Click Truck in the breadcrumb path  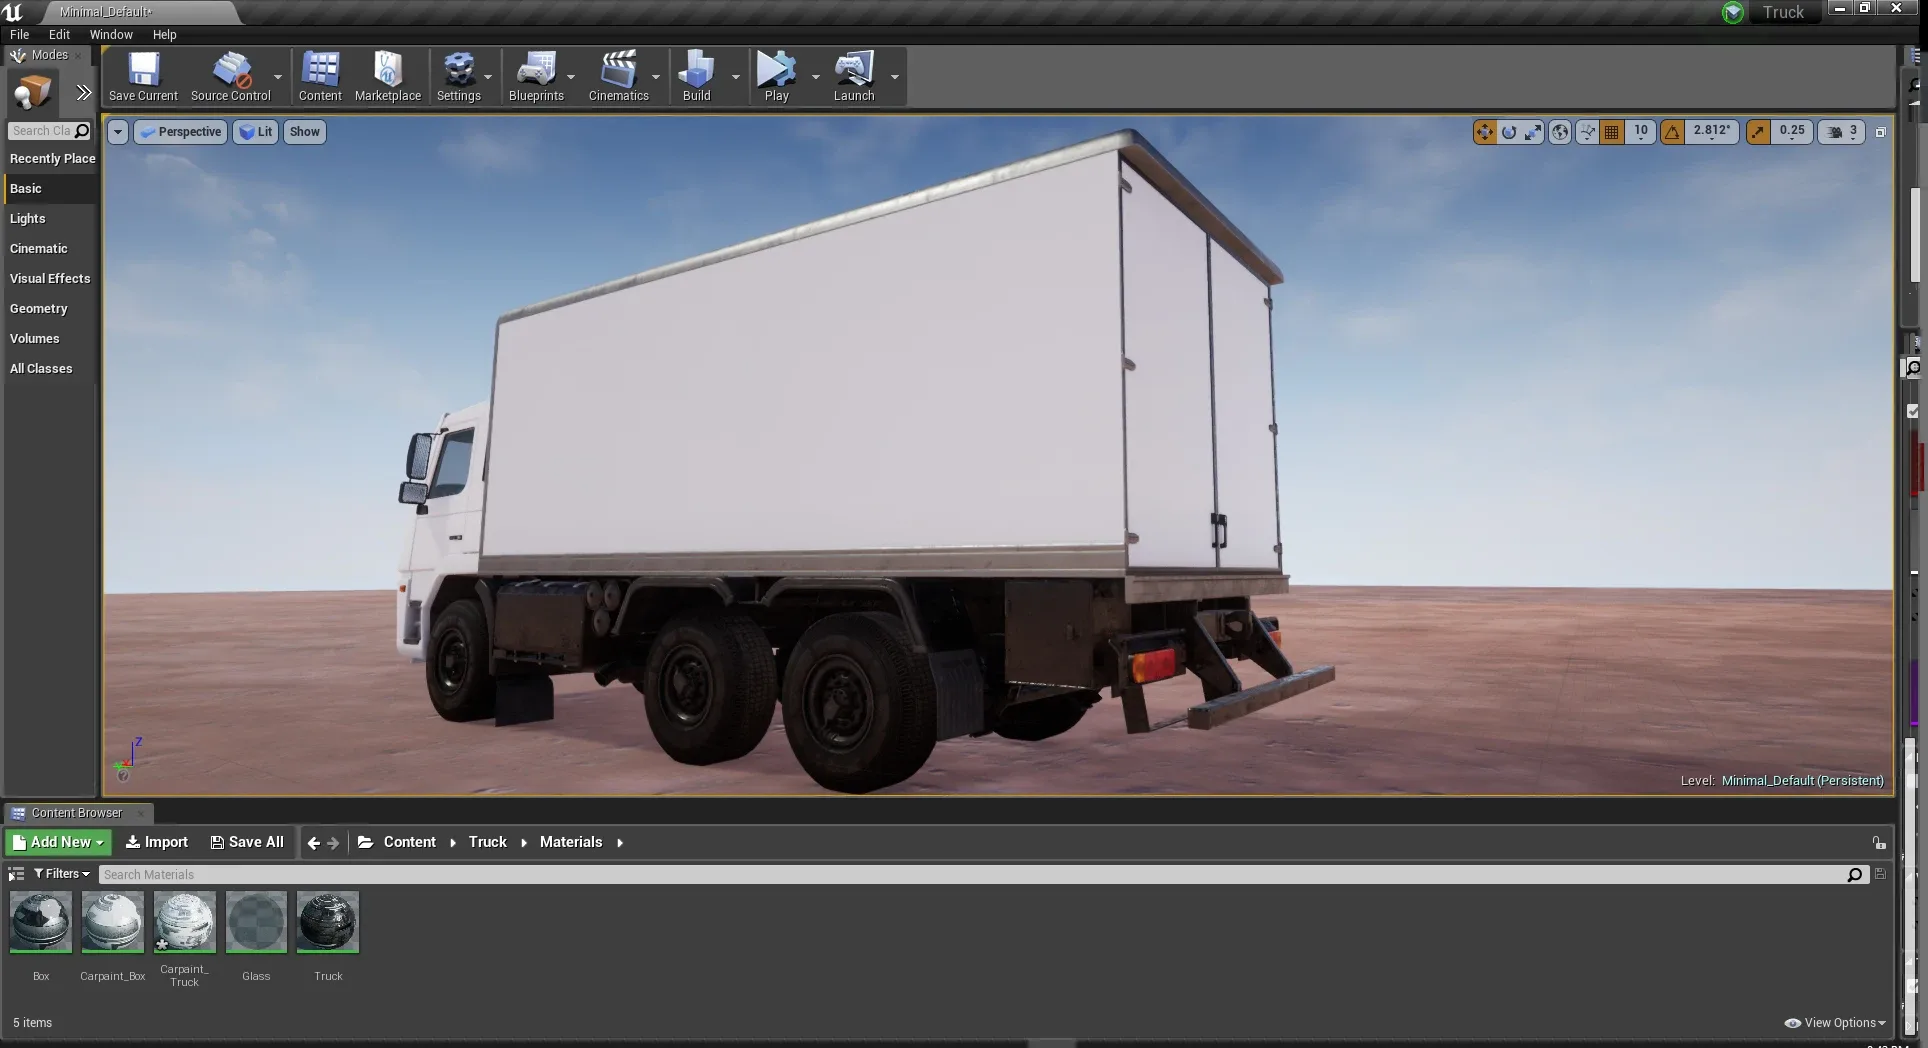[487, 841]
